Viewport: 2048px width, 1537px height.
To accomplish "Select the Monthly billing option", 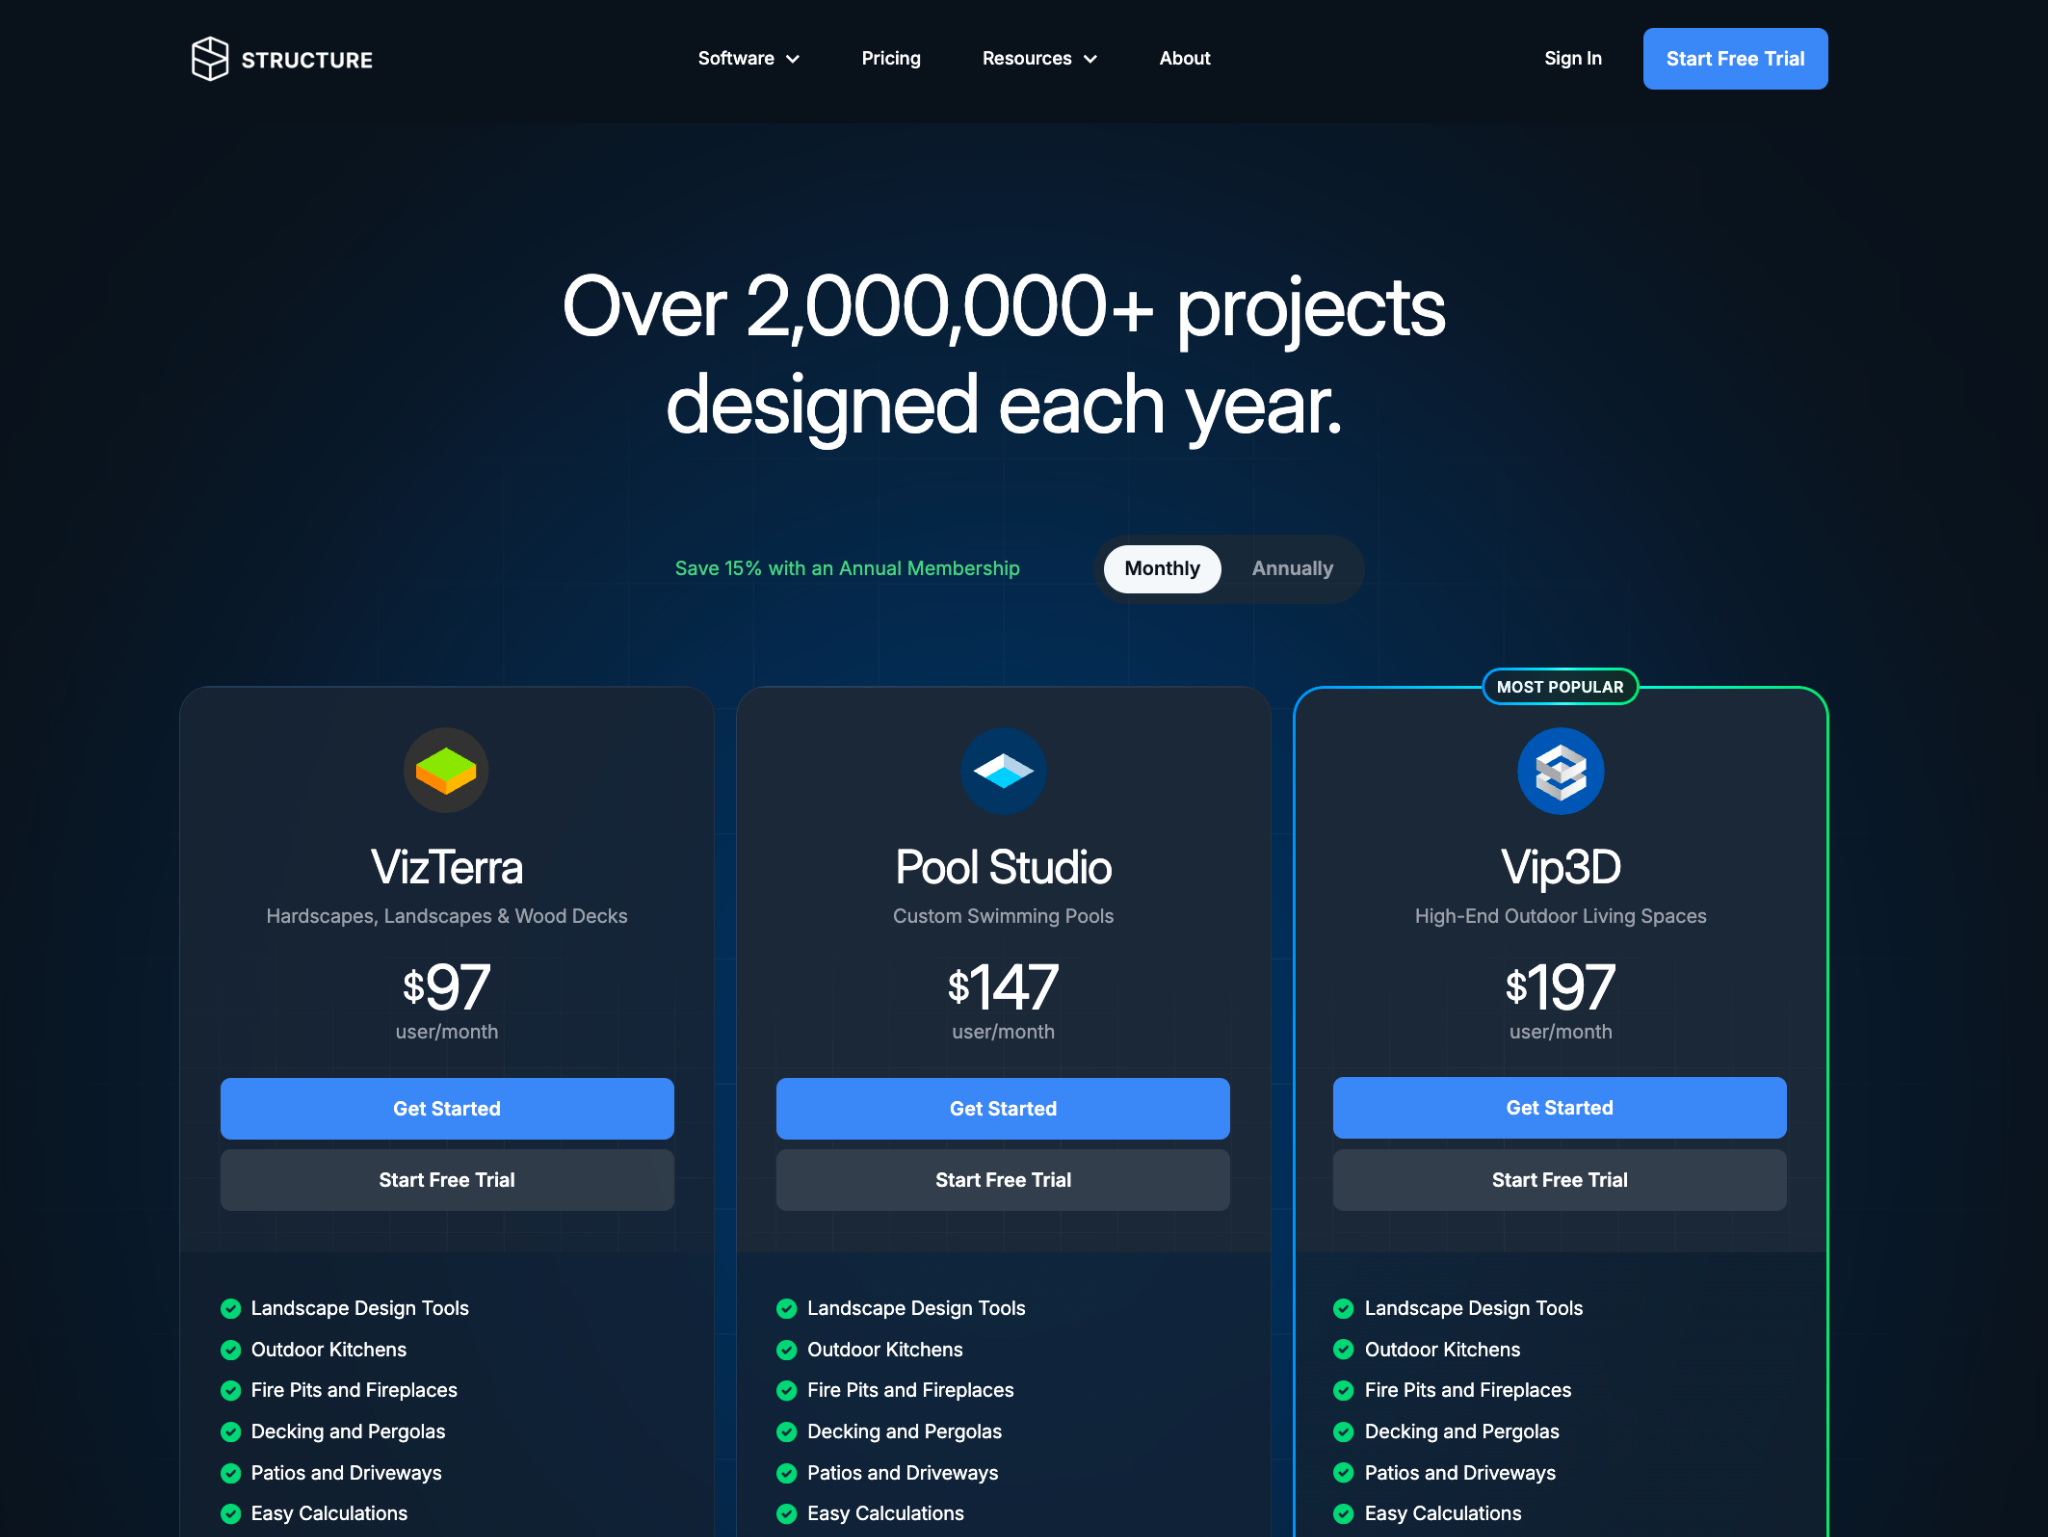I will point(1162,568).
